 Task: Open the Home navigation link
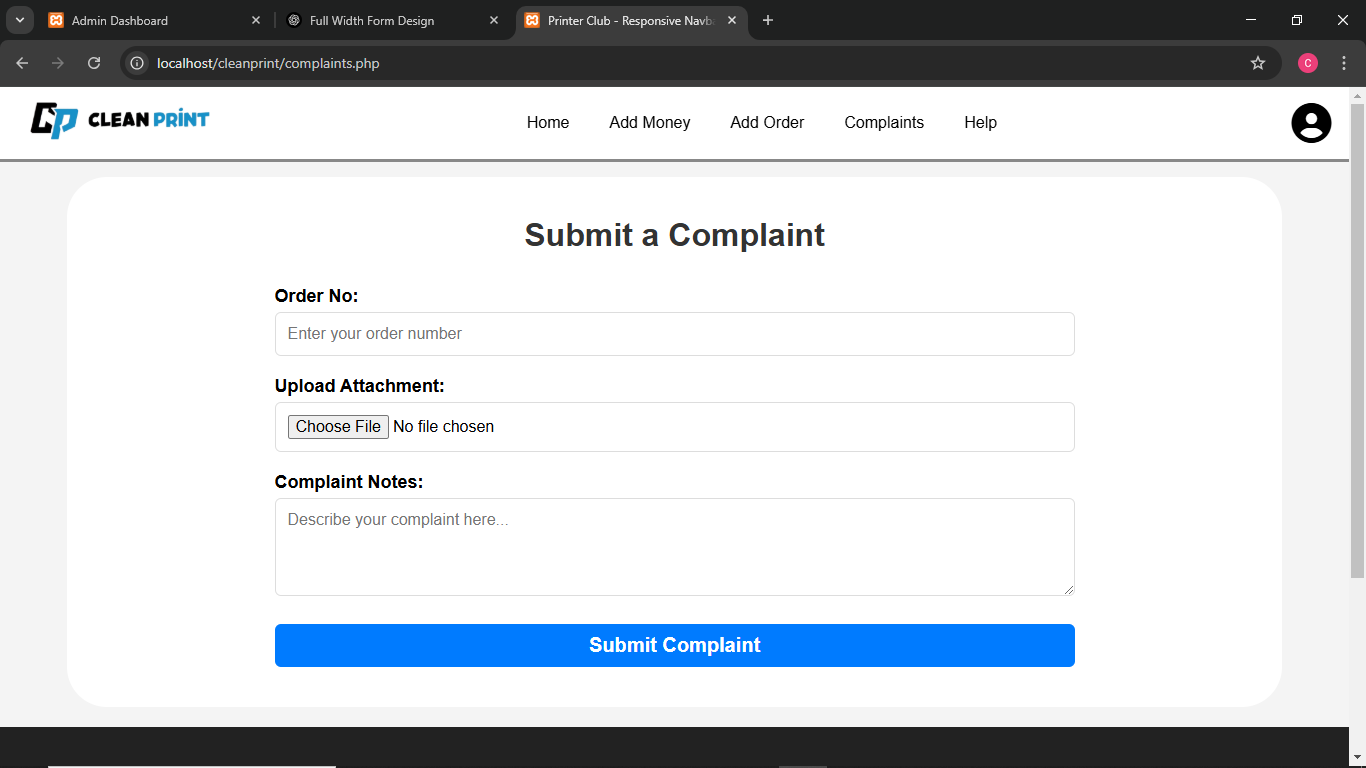point(547,123)
